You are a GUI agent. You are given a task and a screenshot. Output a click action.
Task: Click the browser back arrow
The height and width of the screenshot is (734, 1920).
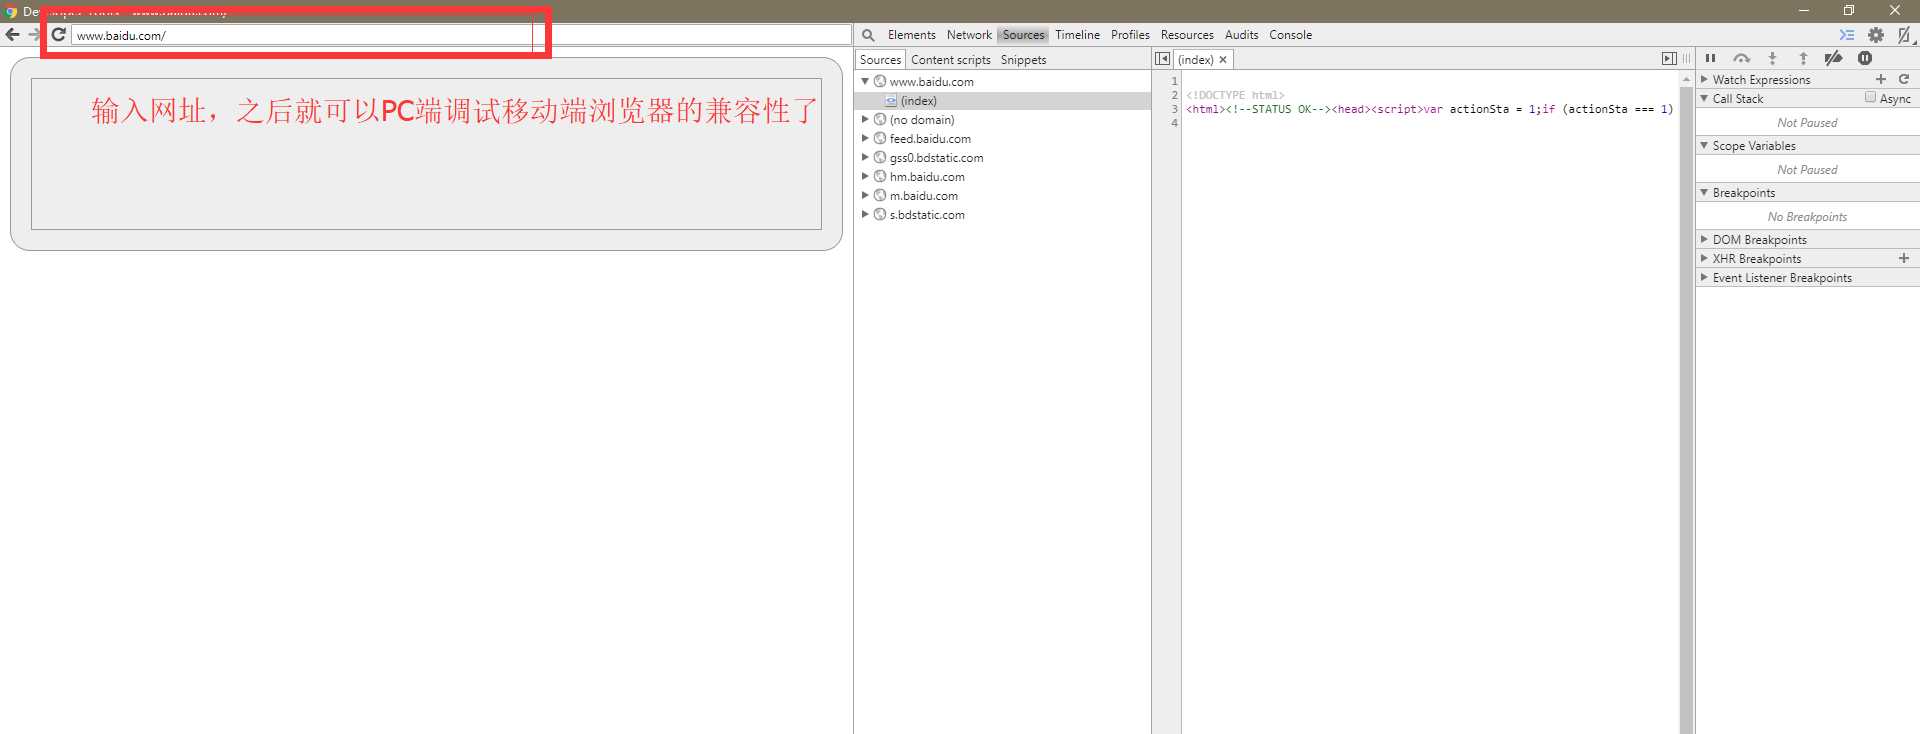[12, 35]
